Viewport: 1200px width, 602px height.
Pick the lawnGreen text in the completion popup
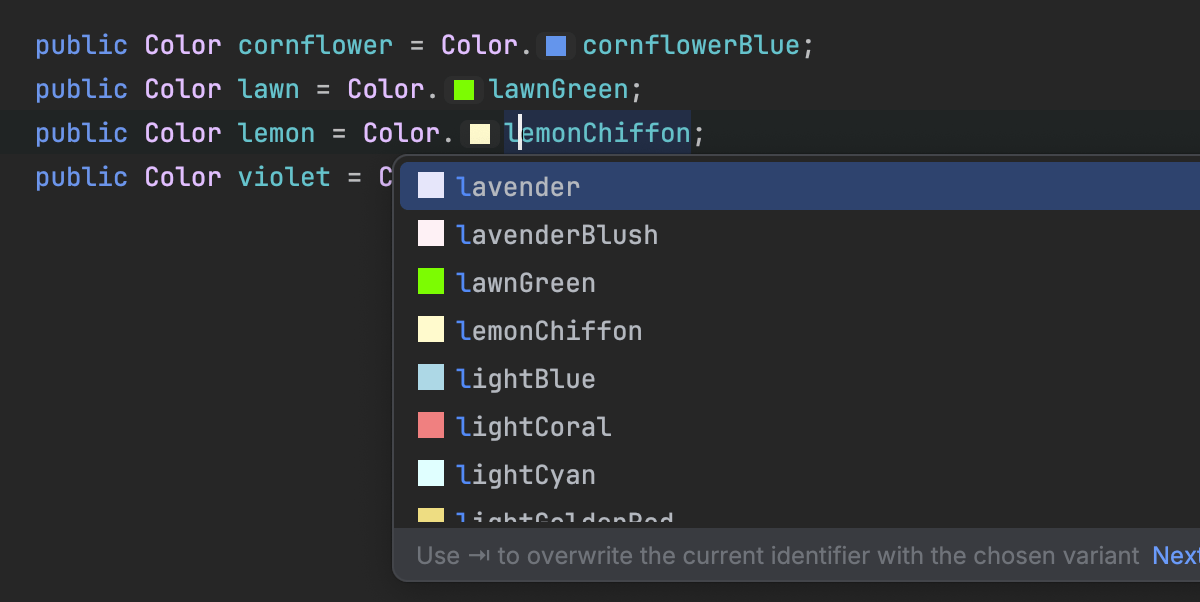[x=526, y=283]
